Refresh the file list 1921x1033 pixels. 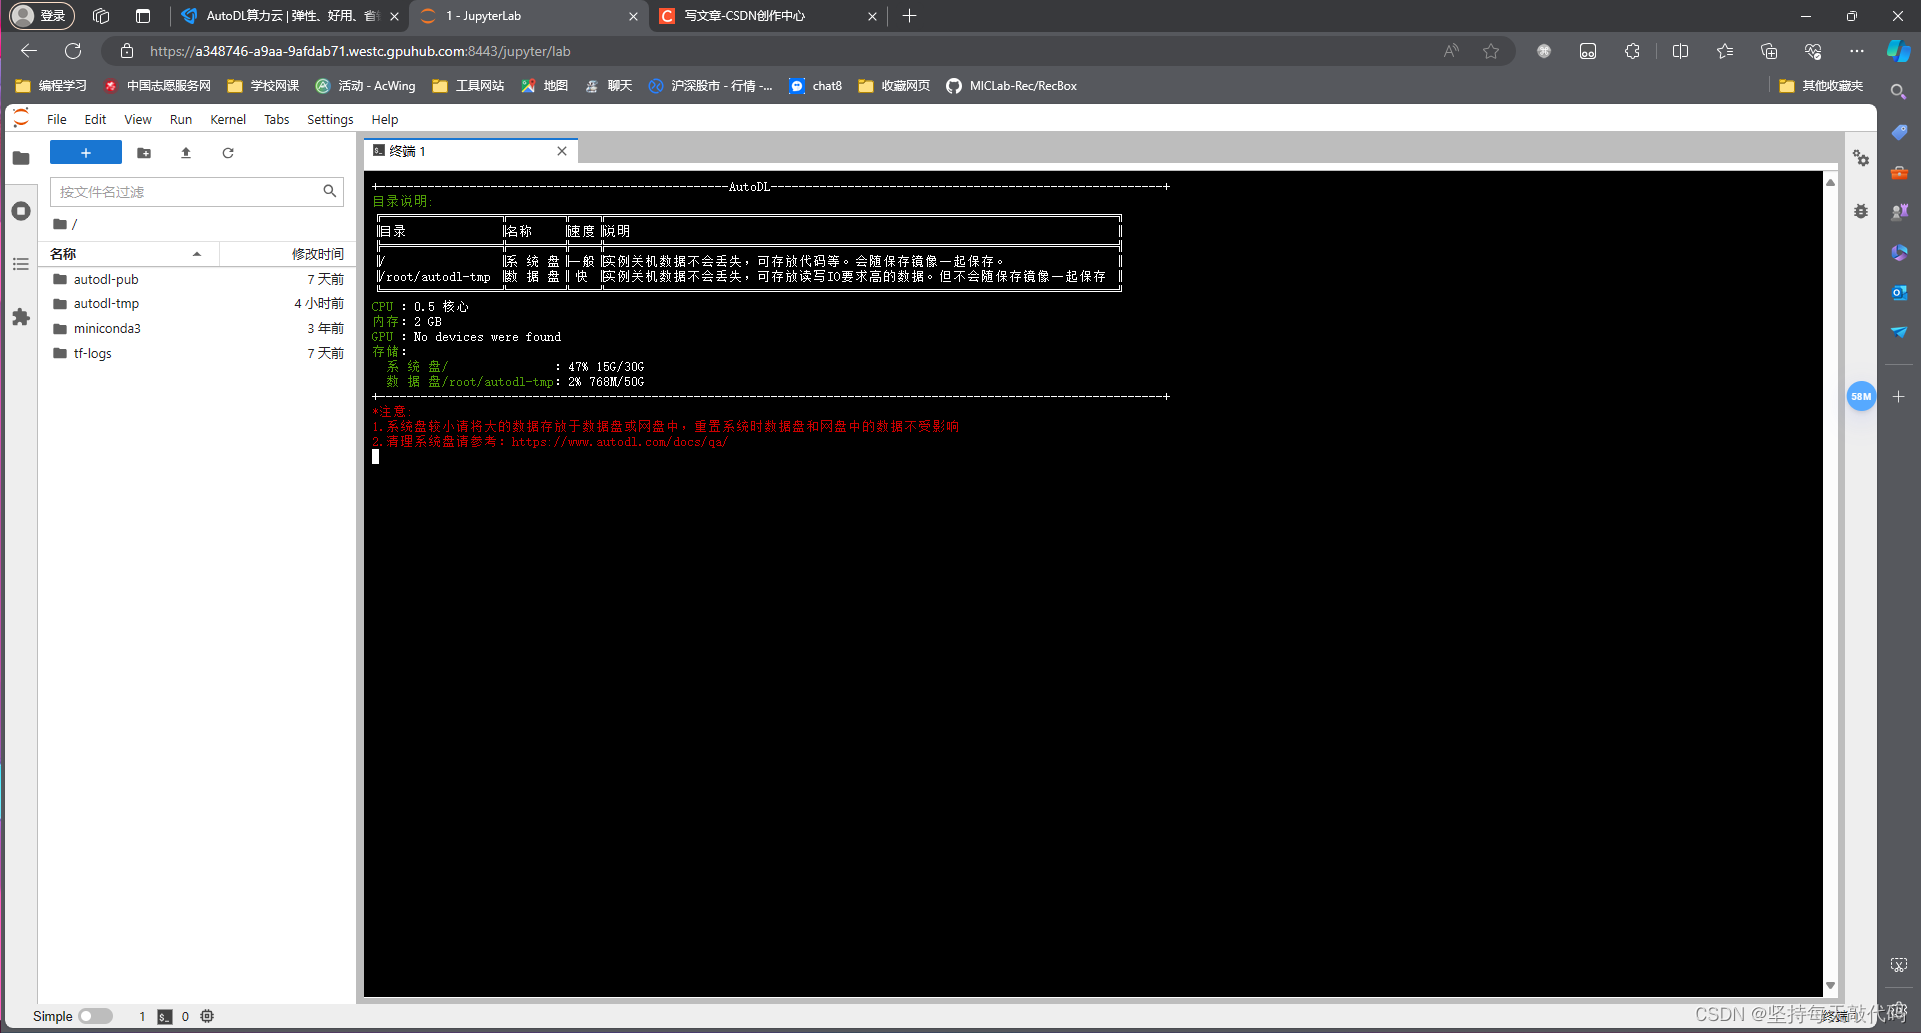[x=228, y=153]
